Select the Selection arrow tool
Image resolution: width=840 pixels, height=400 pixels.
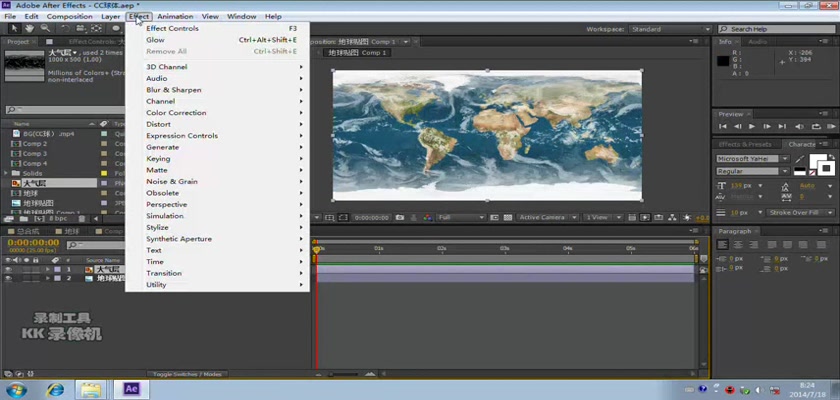[14, 28]
